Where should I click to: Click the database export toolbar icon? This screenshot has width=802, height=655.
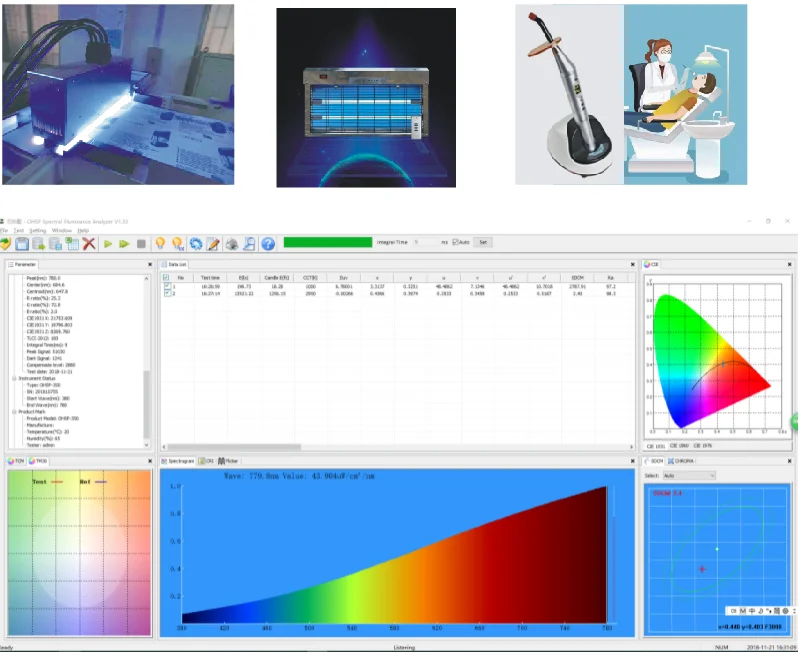[39, 244]
